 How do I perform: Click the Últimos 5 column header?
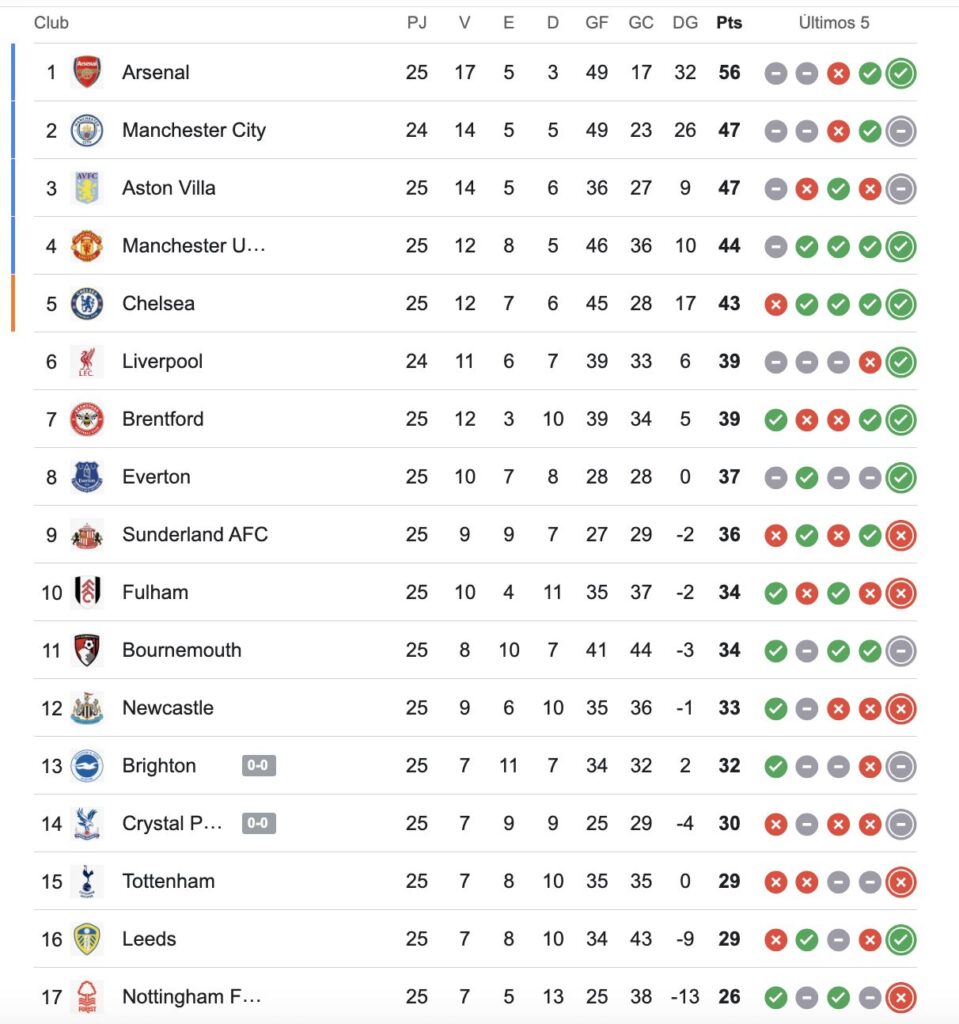[x=834, y=22]
